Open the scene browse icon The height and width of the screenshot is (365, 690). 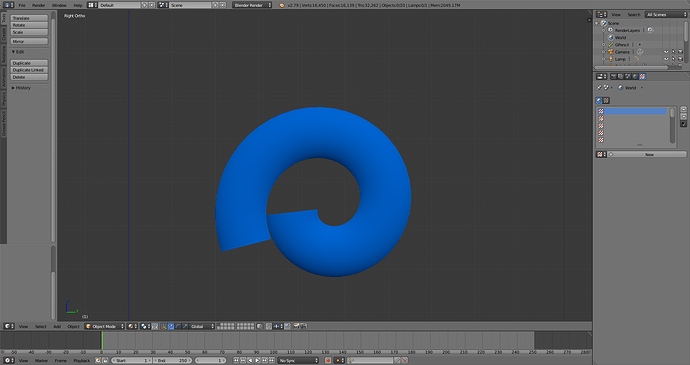163,5
